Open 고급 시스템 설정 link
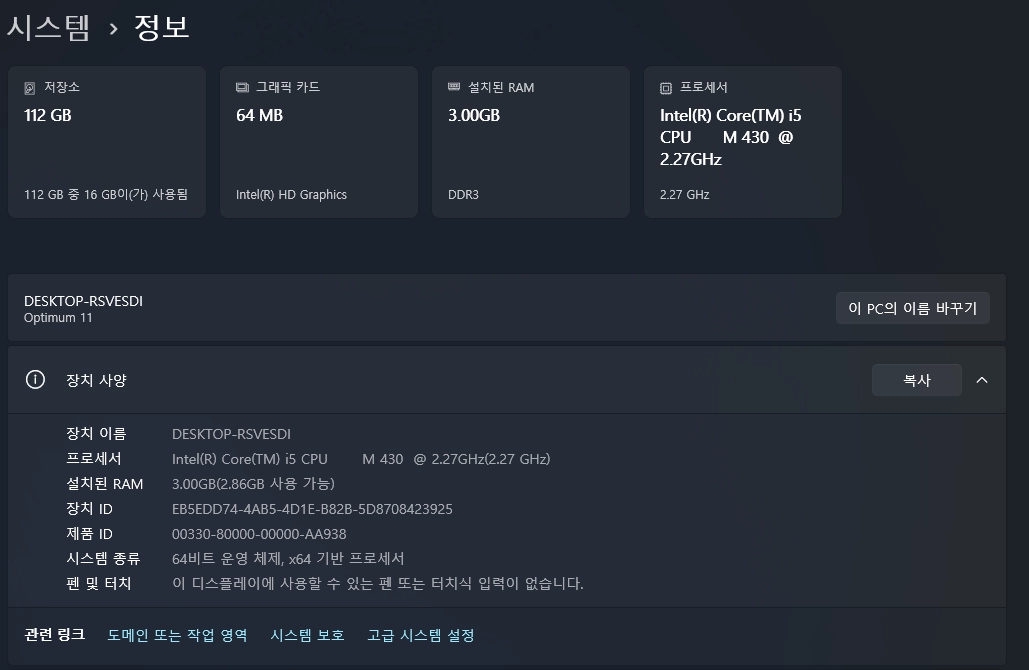1029x670 pixels. [421, 635]
